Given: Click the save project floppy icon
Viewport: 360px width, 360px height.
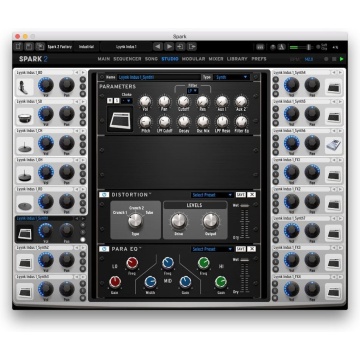Looking at the screenshot, I should 29,47.
